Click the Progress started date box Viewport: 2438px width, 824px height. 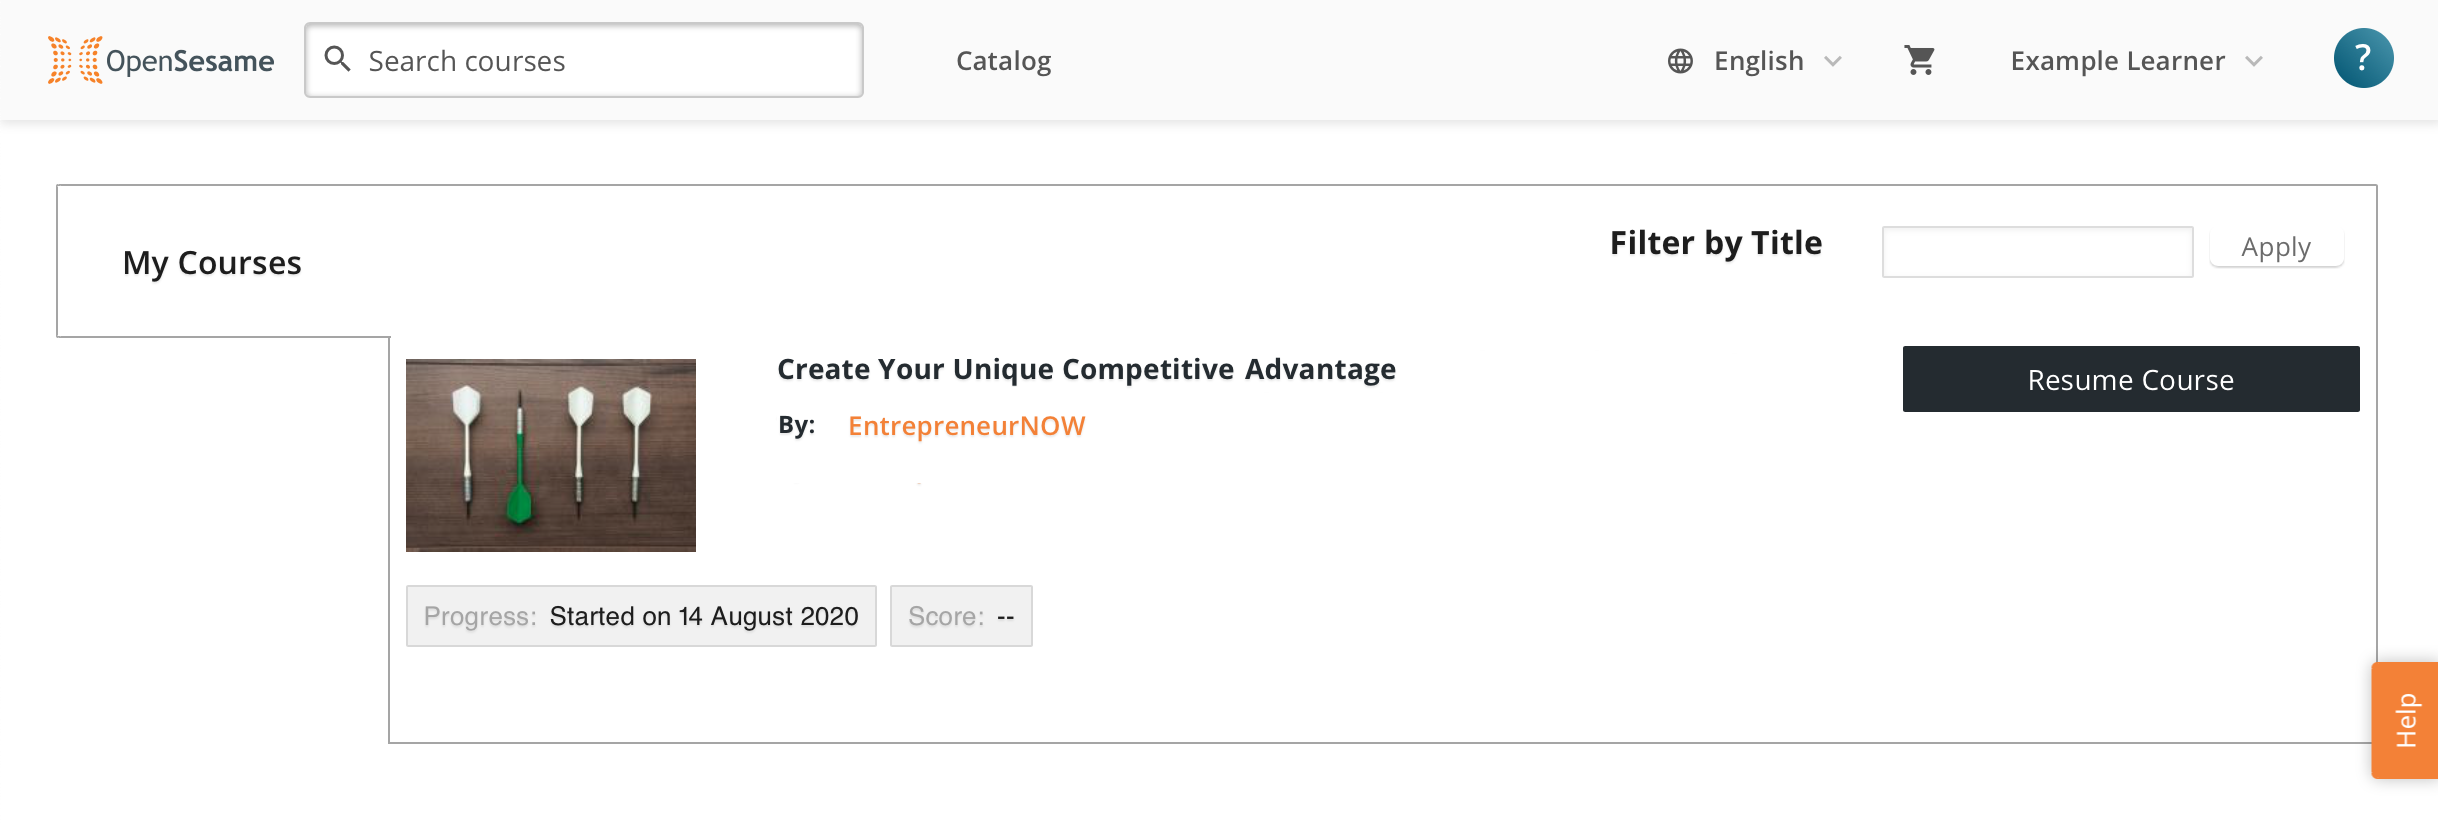[641, 616]
